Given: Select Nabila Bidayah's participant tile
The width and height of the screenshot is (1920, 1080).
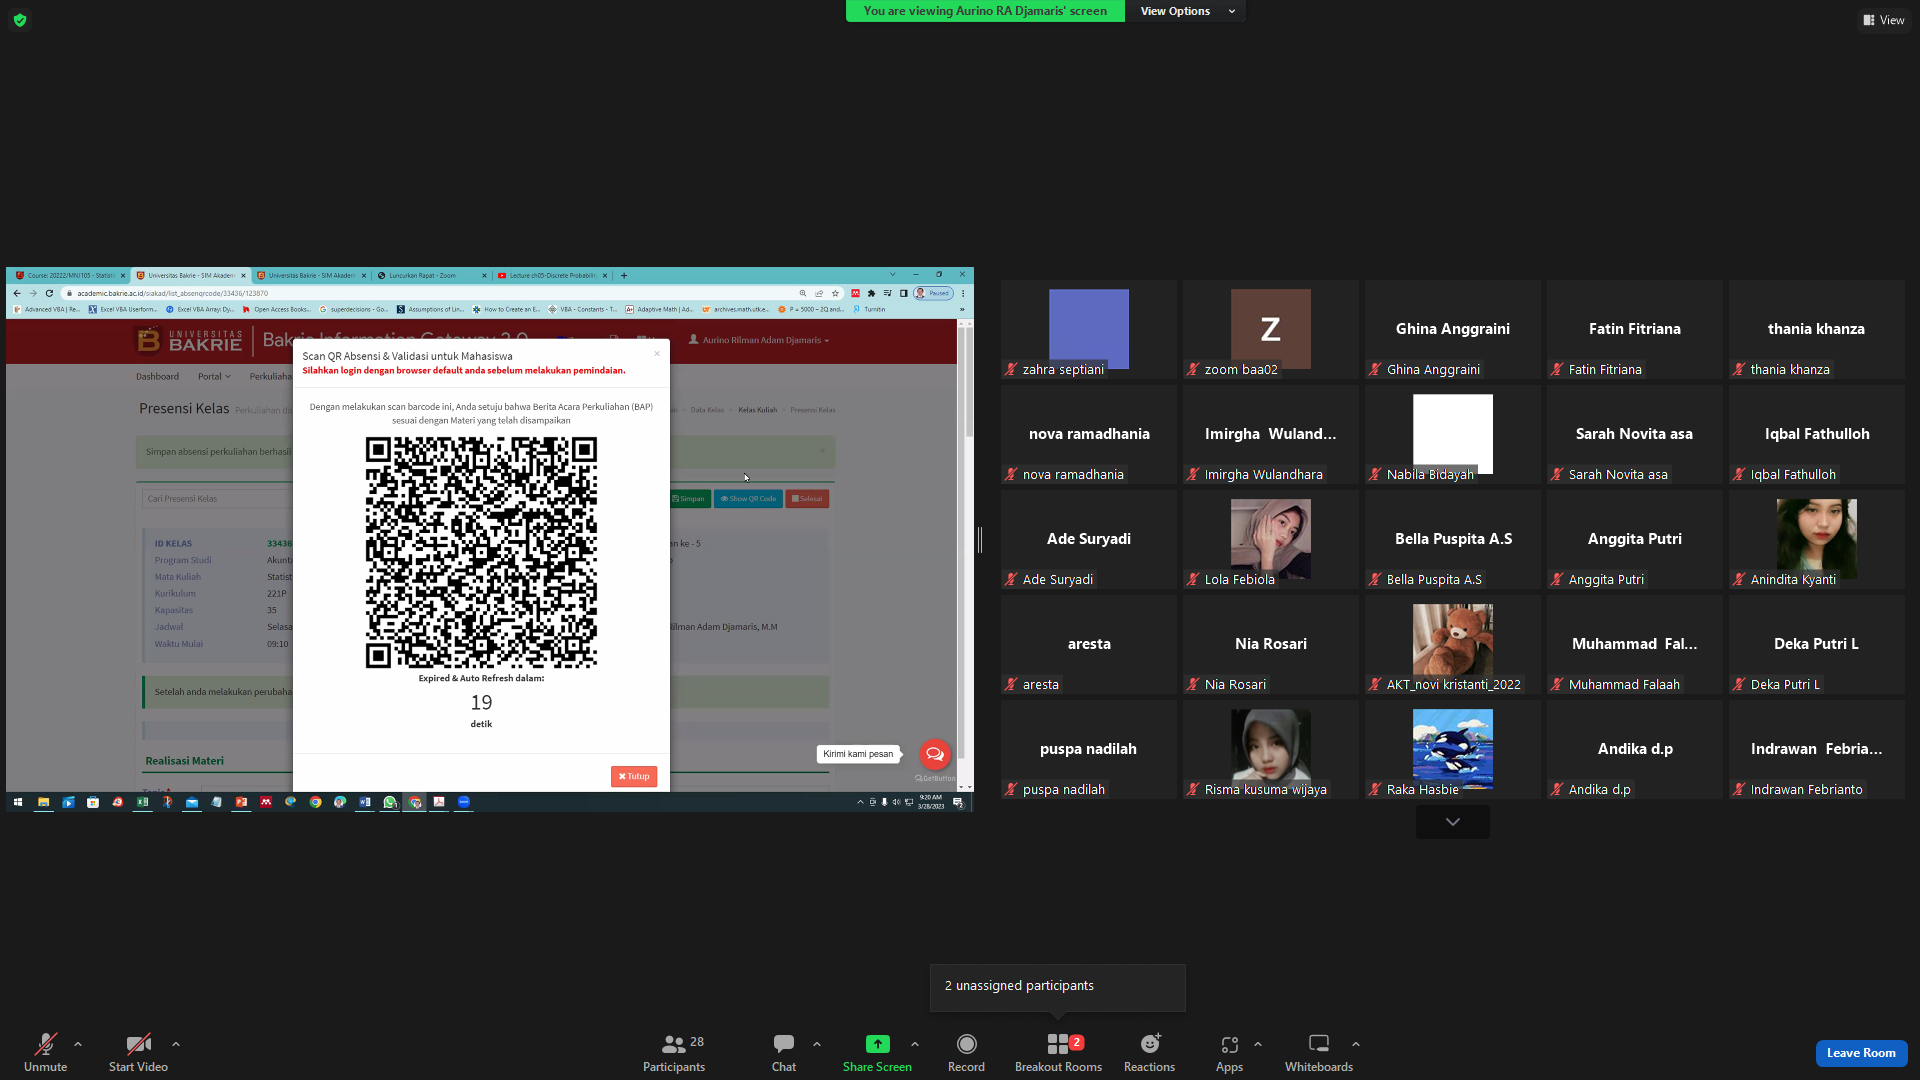Looking at the screenshot, I should click(x=1453, y=435).
